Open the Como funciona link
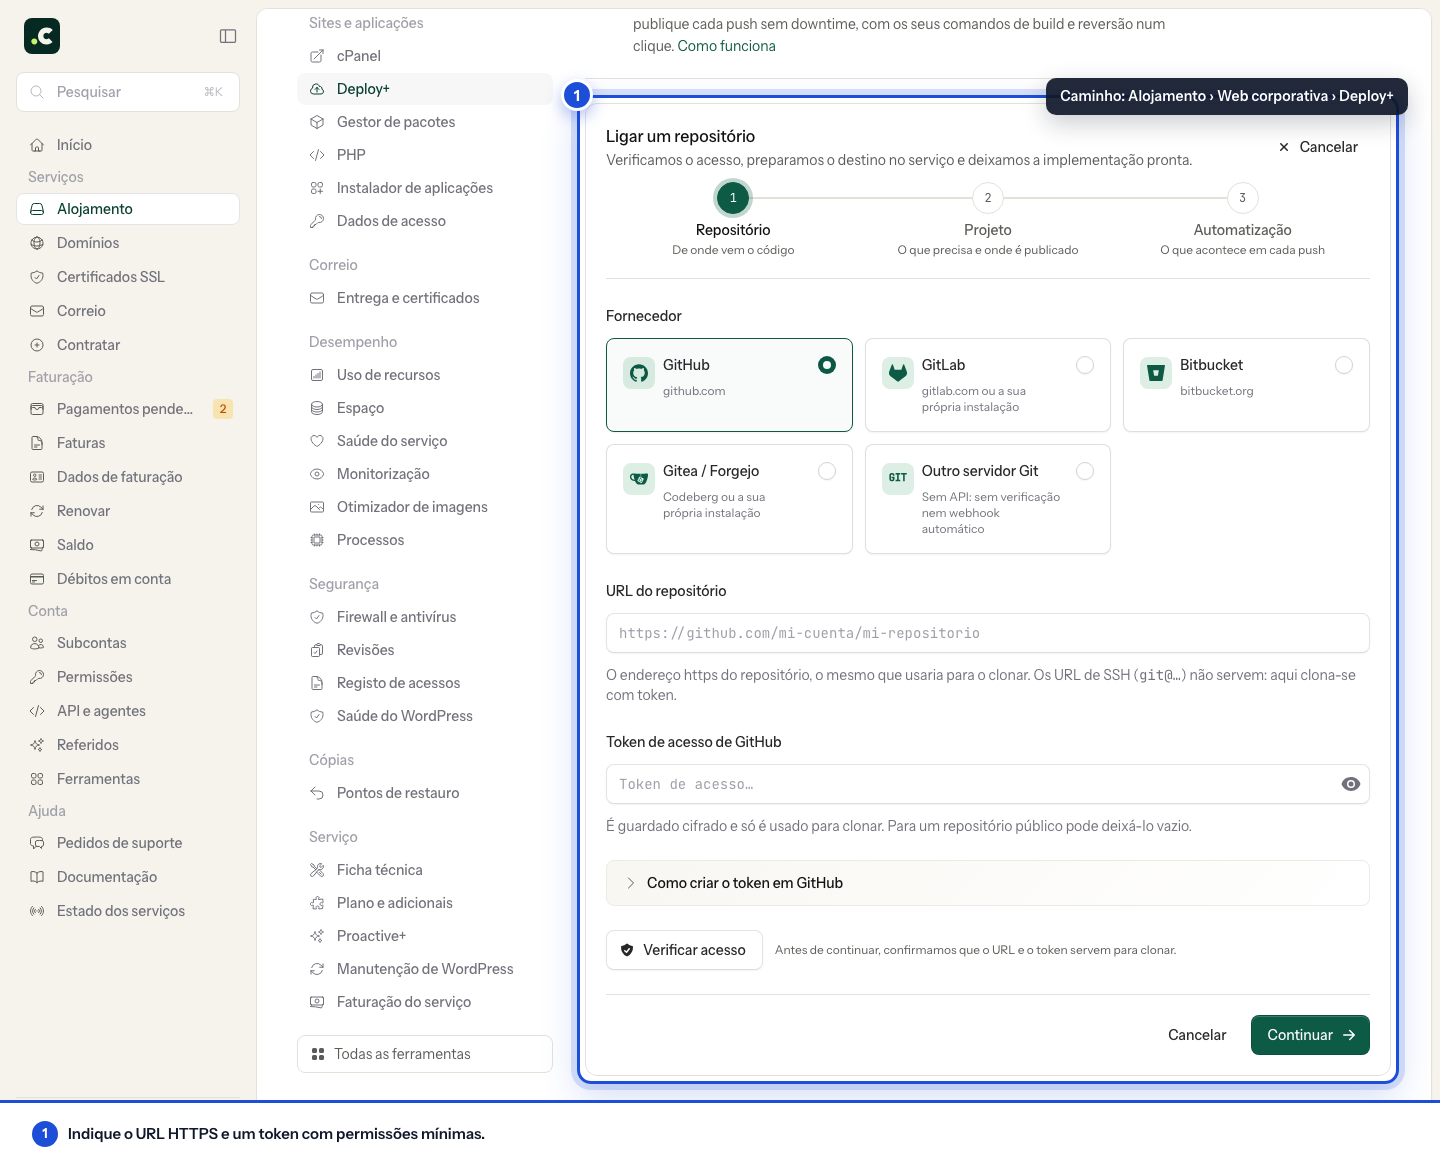 tap(726, 46)
